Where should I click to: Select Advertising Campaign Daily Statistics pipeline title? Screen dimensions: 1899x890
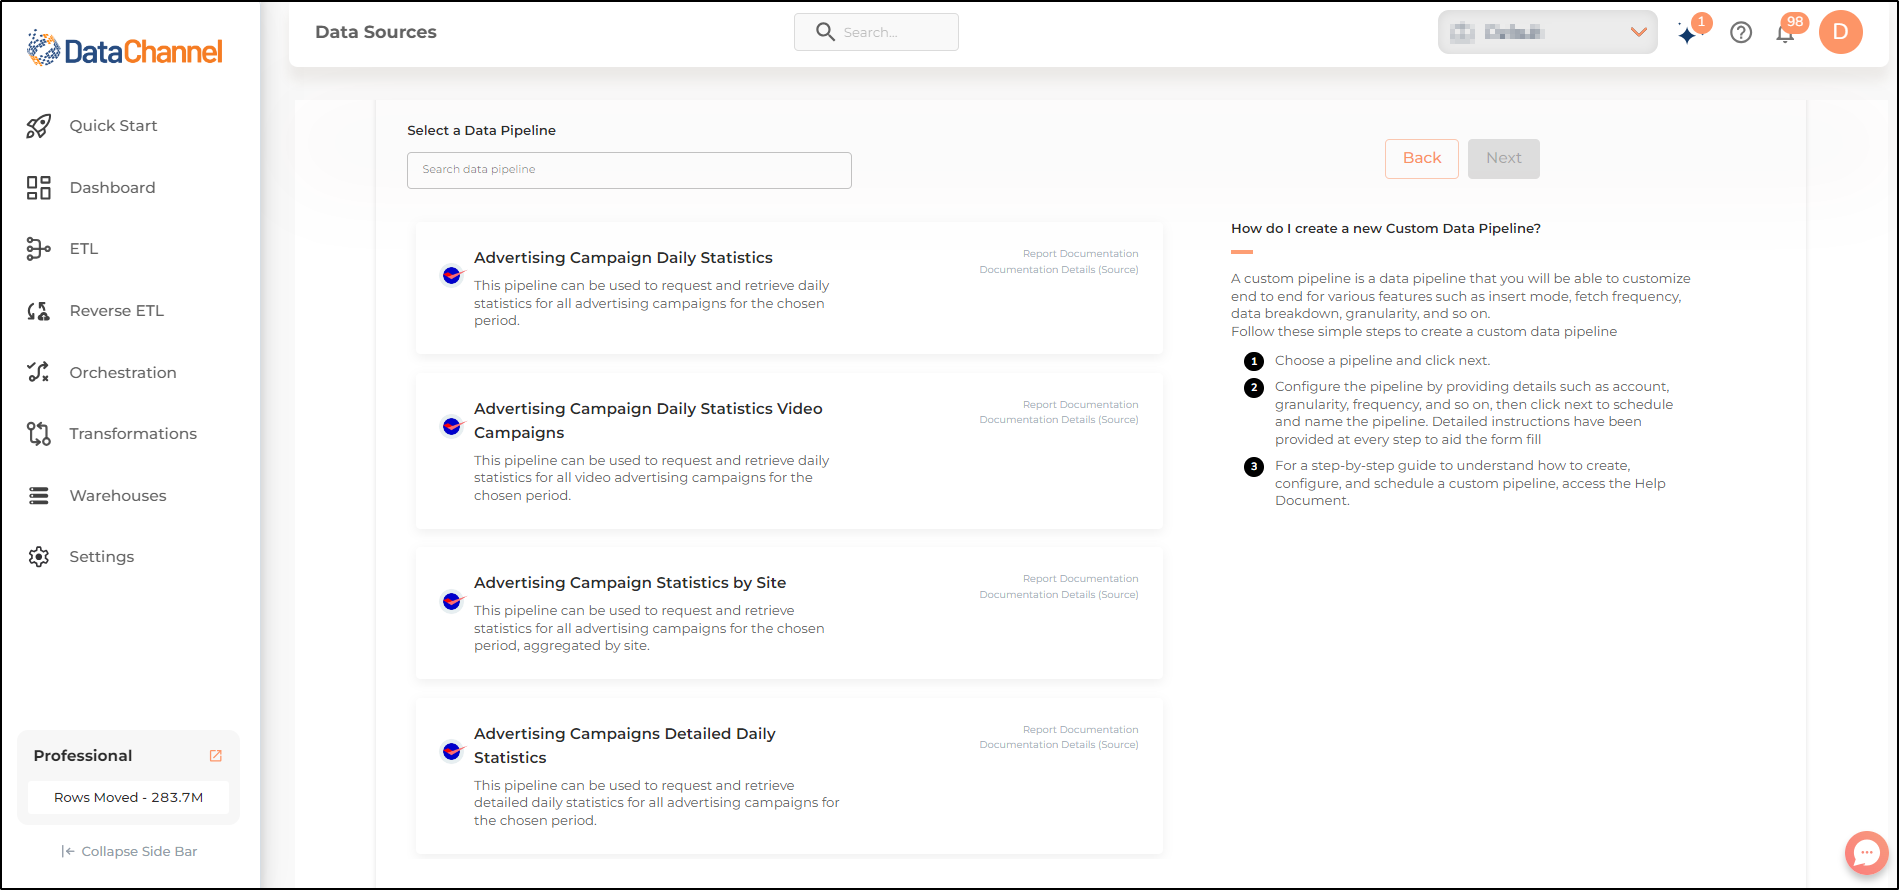(623, 258)
